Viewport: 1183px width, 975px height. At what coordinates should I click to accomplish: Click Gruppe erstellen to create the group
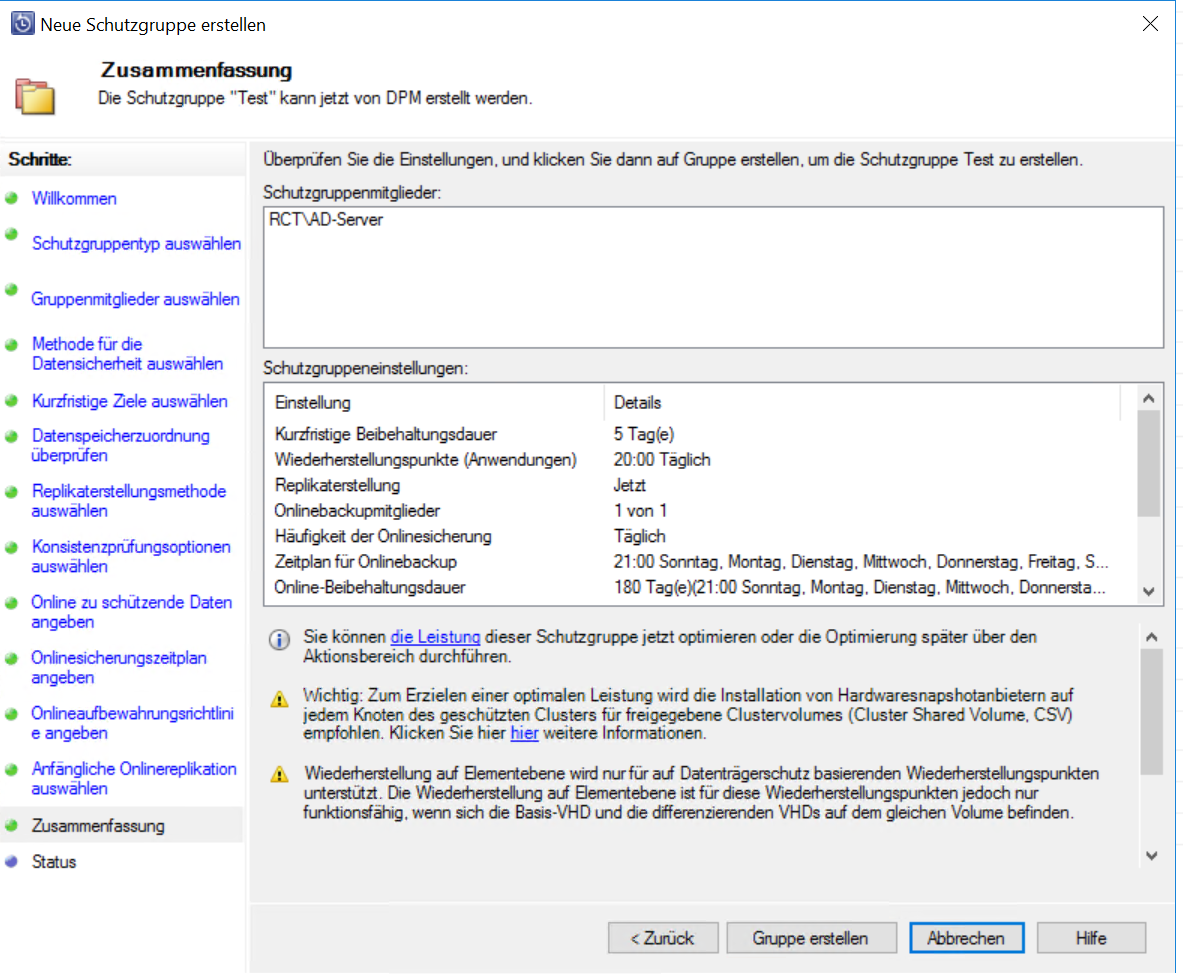pos(811,938)
